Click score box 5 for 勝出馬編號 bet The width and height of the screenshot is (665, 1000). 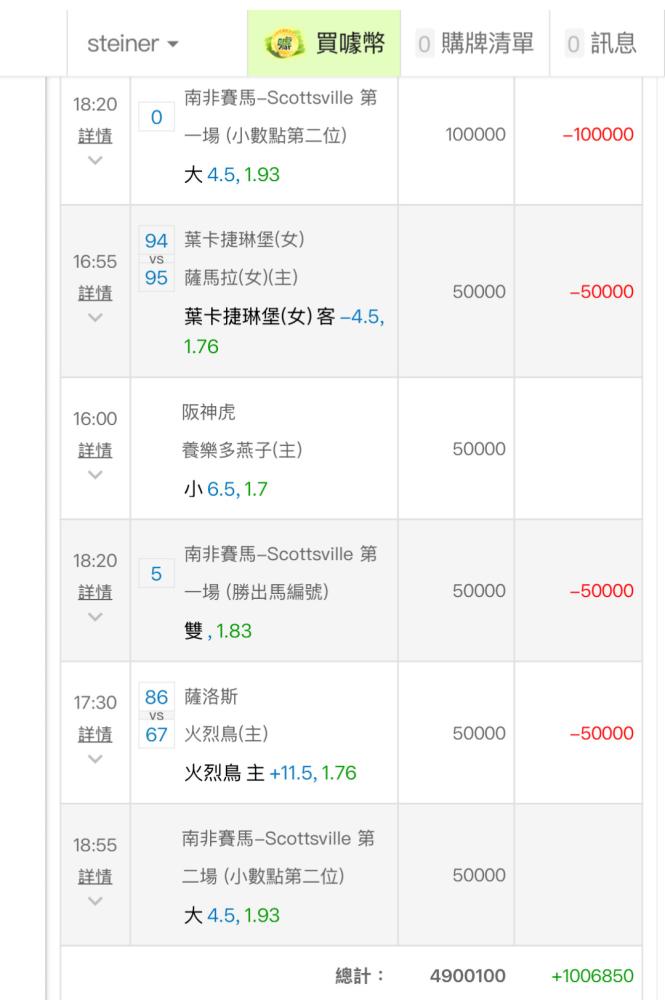tap(156, 574)
